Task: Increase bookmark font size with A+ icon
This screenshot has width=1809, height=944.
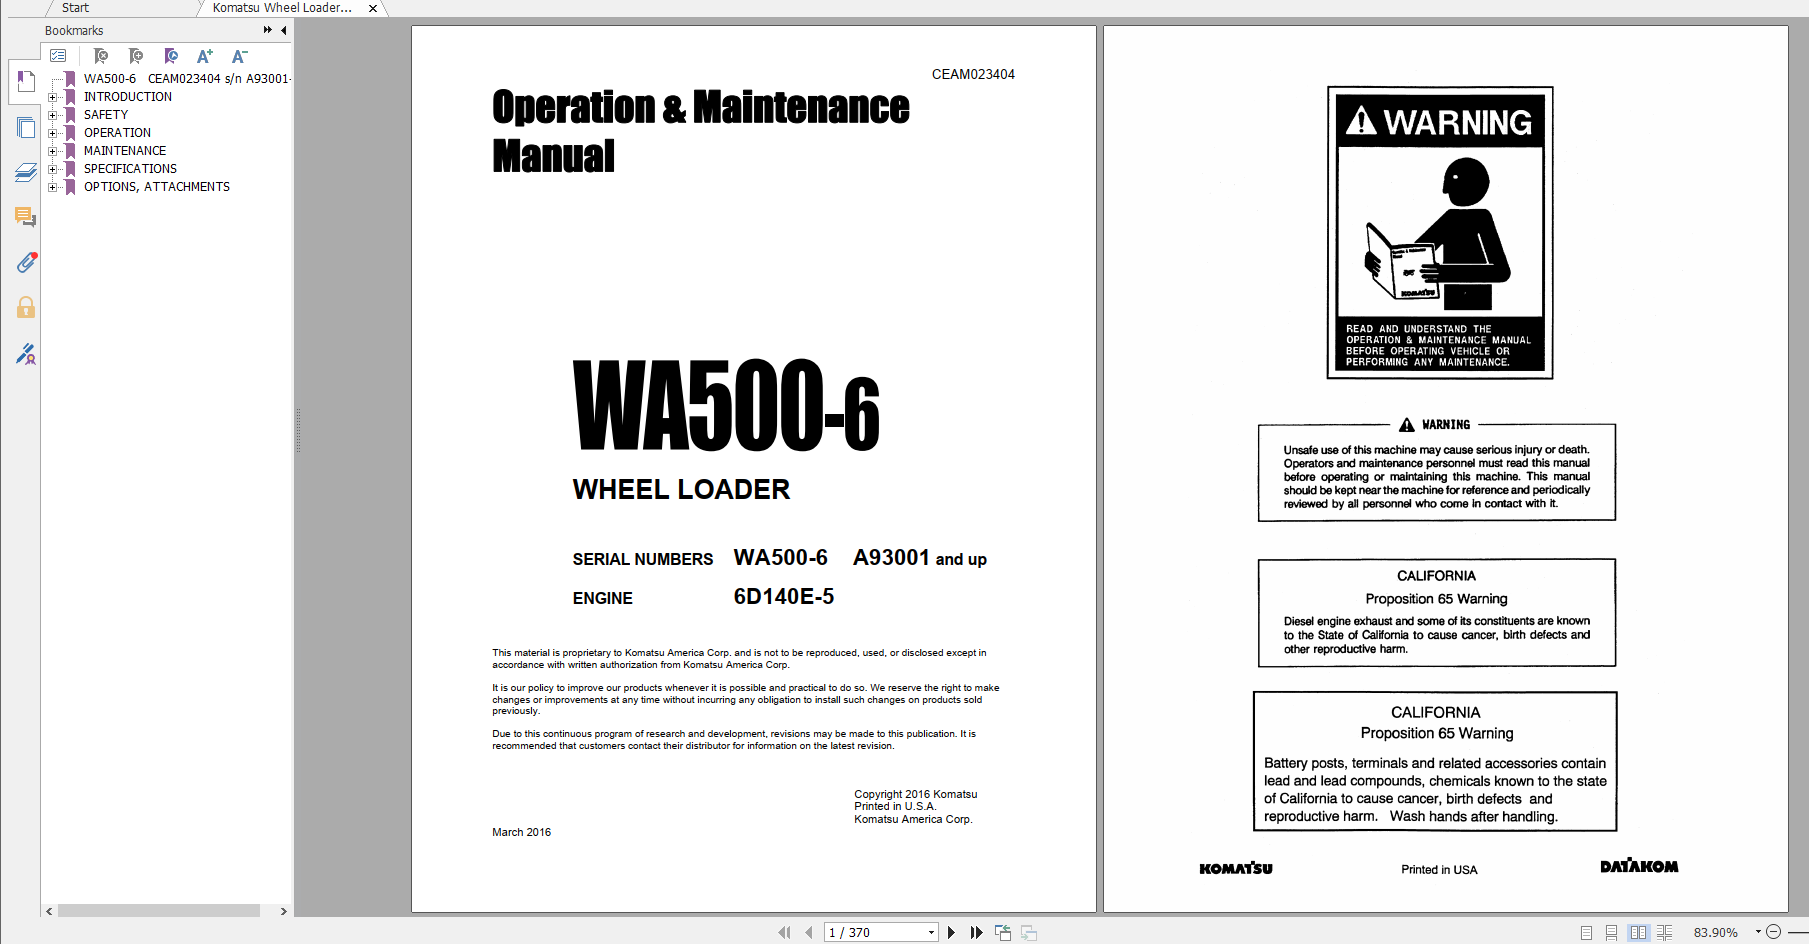Action: click(x=205, y=56)
